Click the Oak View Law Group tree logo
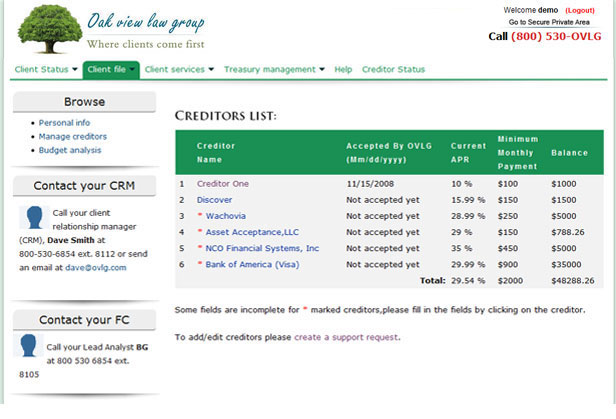The image size is (616, 419). click(50, 29)
